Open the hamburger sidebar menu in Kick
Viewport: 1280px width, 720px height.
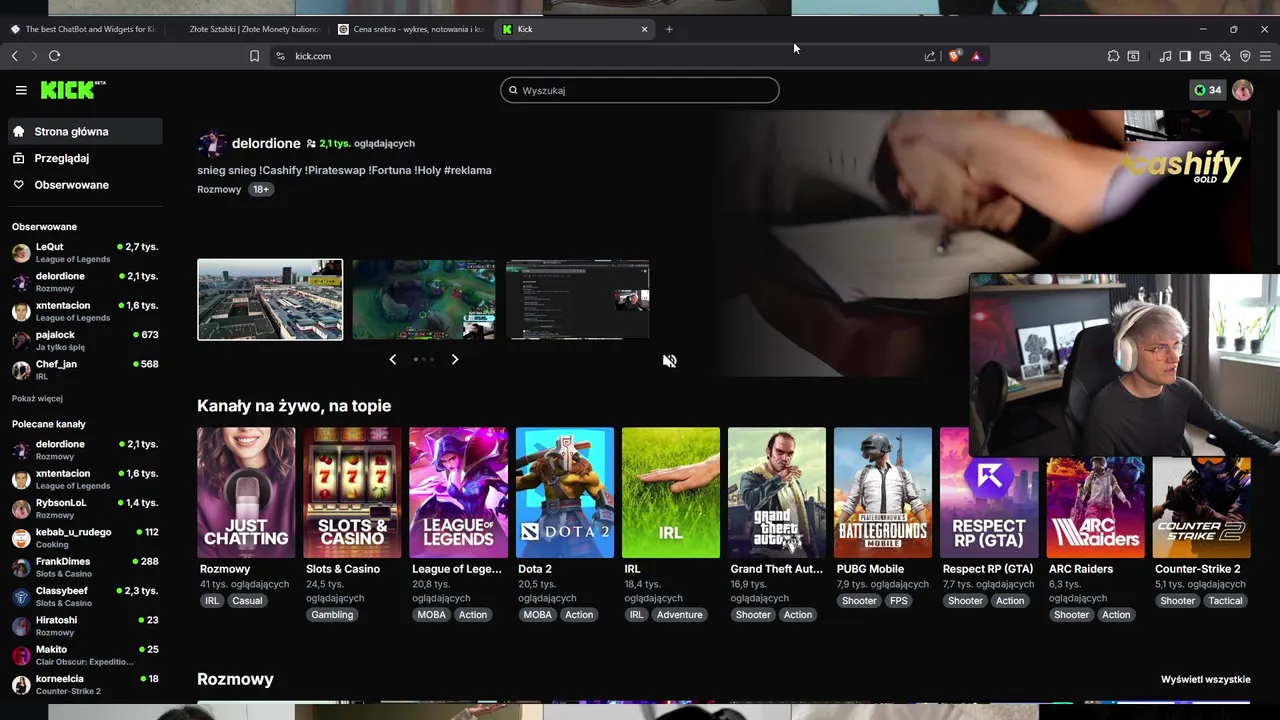click(21, 90)
